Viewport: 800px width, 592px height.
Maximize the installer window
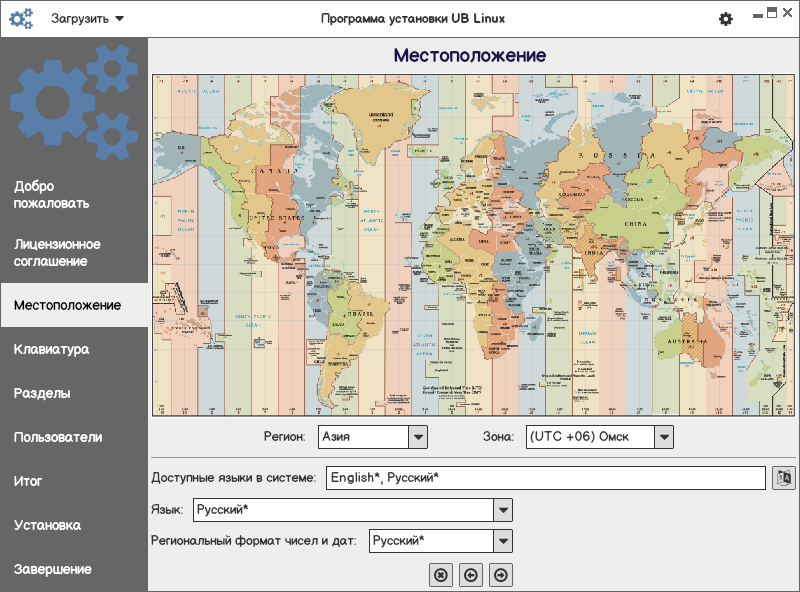point(772,13)
